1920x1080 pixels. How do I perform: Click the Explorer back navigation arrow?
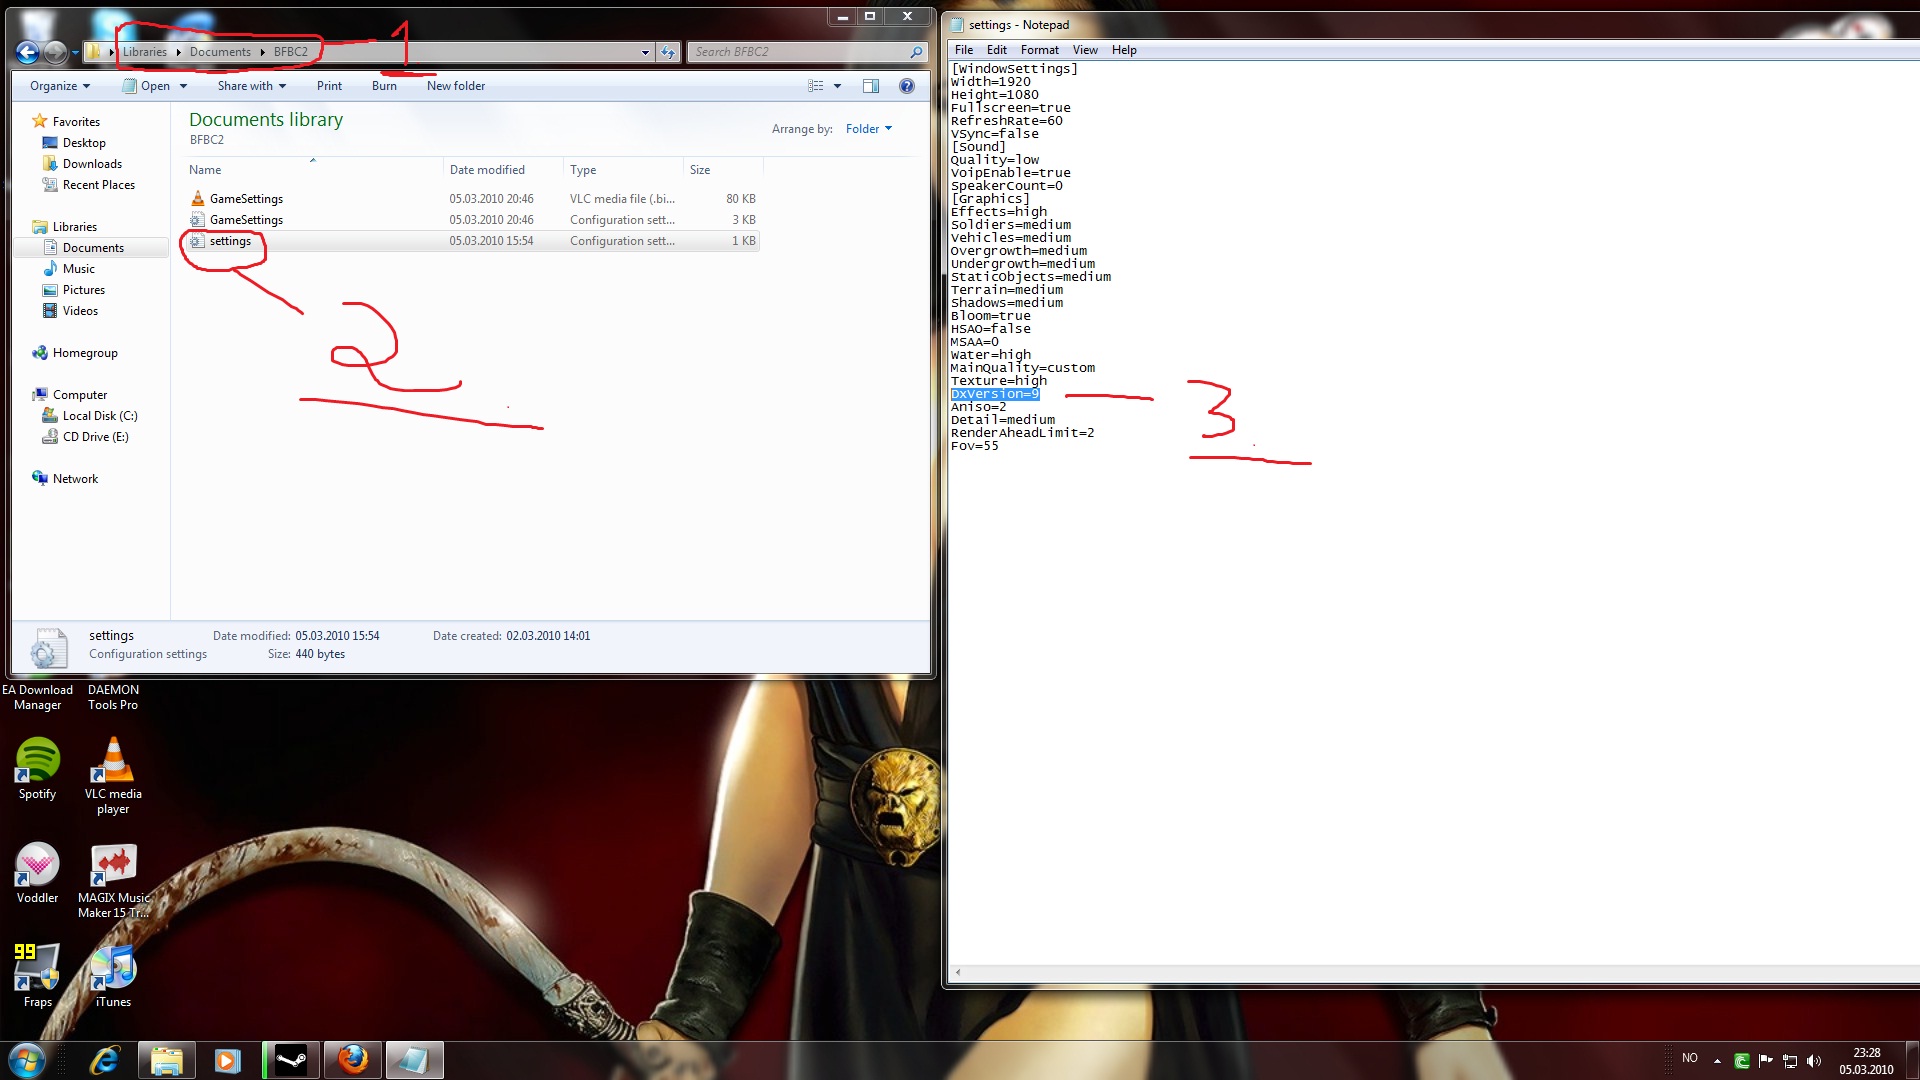coord(27,52)
